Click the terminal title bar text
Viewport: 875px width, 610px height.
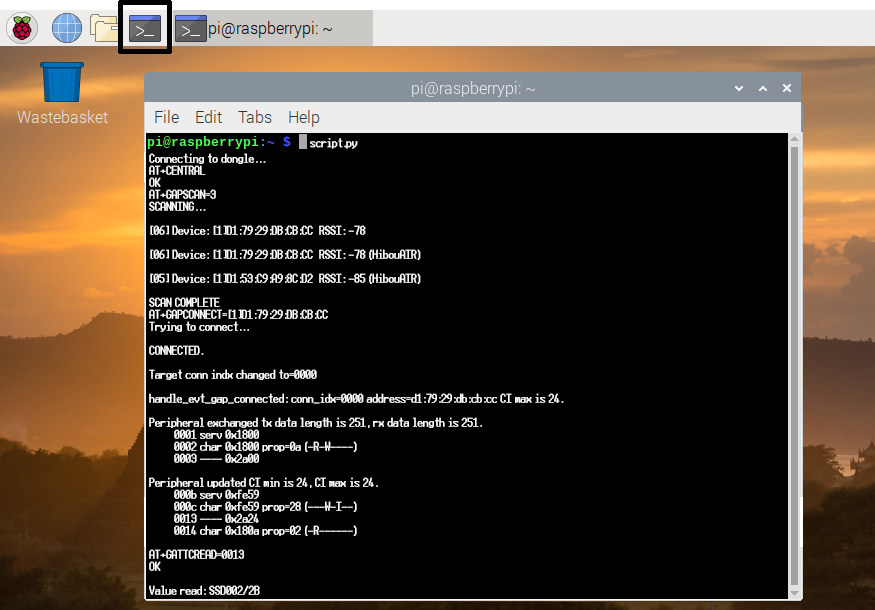pyautogui.click(x=473, y=88)
